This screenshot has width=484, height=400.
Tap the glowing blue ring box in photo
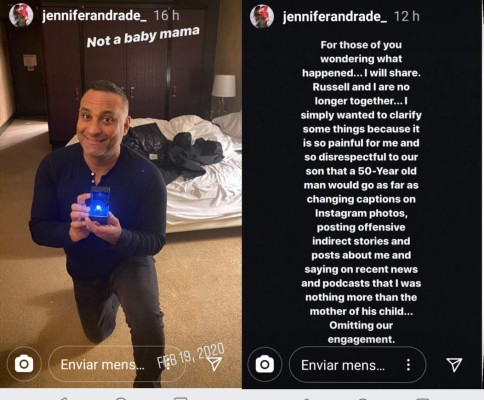[x=100, y=204]
